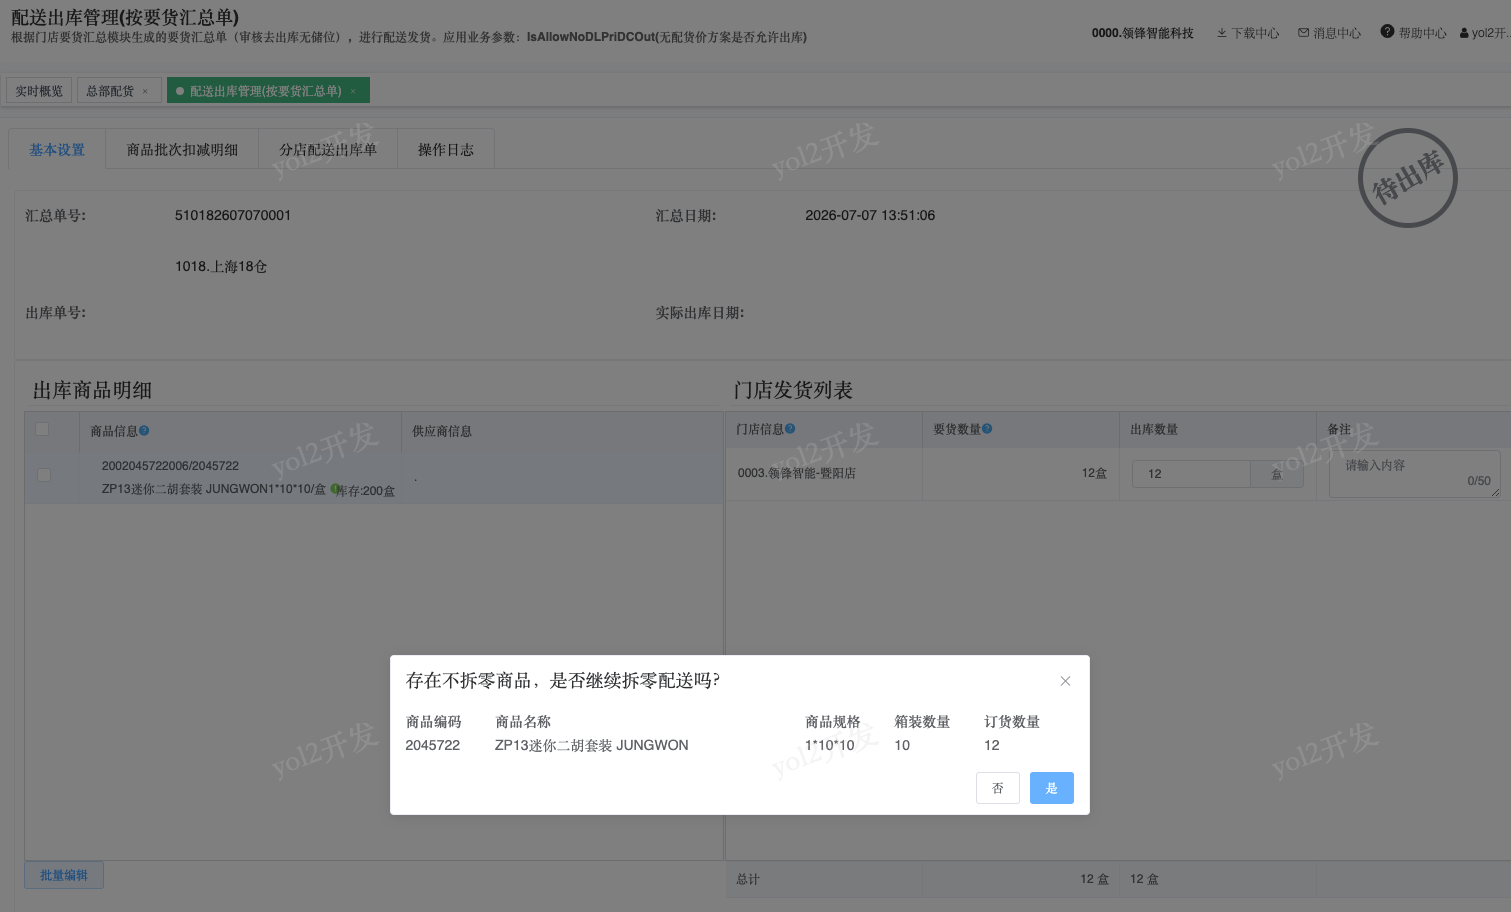Click the help icon beside 商品信息

[x=144, y=431]
